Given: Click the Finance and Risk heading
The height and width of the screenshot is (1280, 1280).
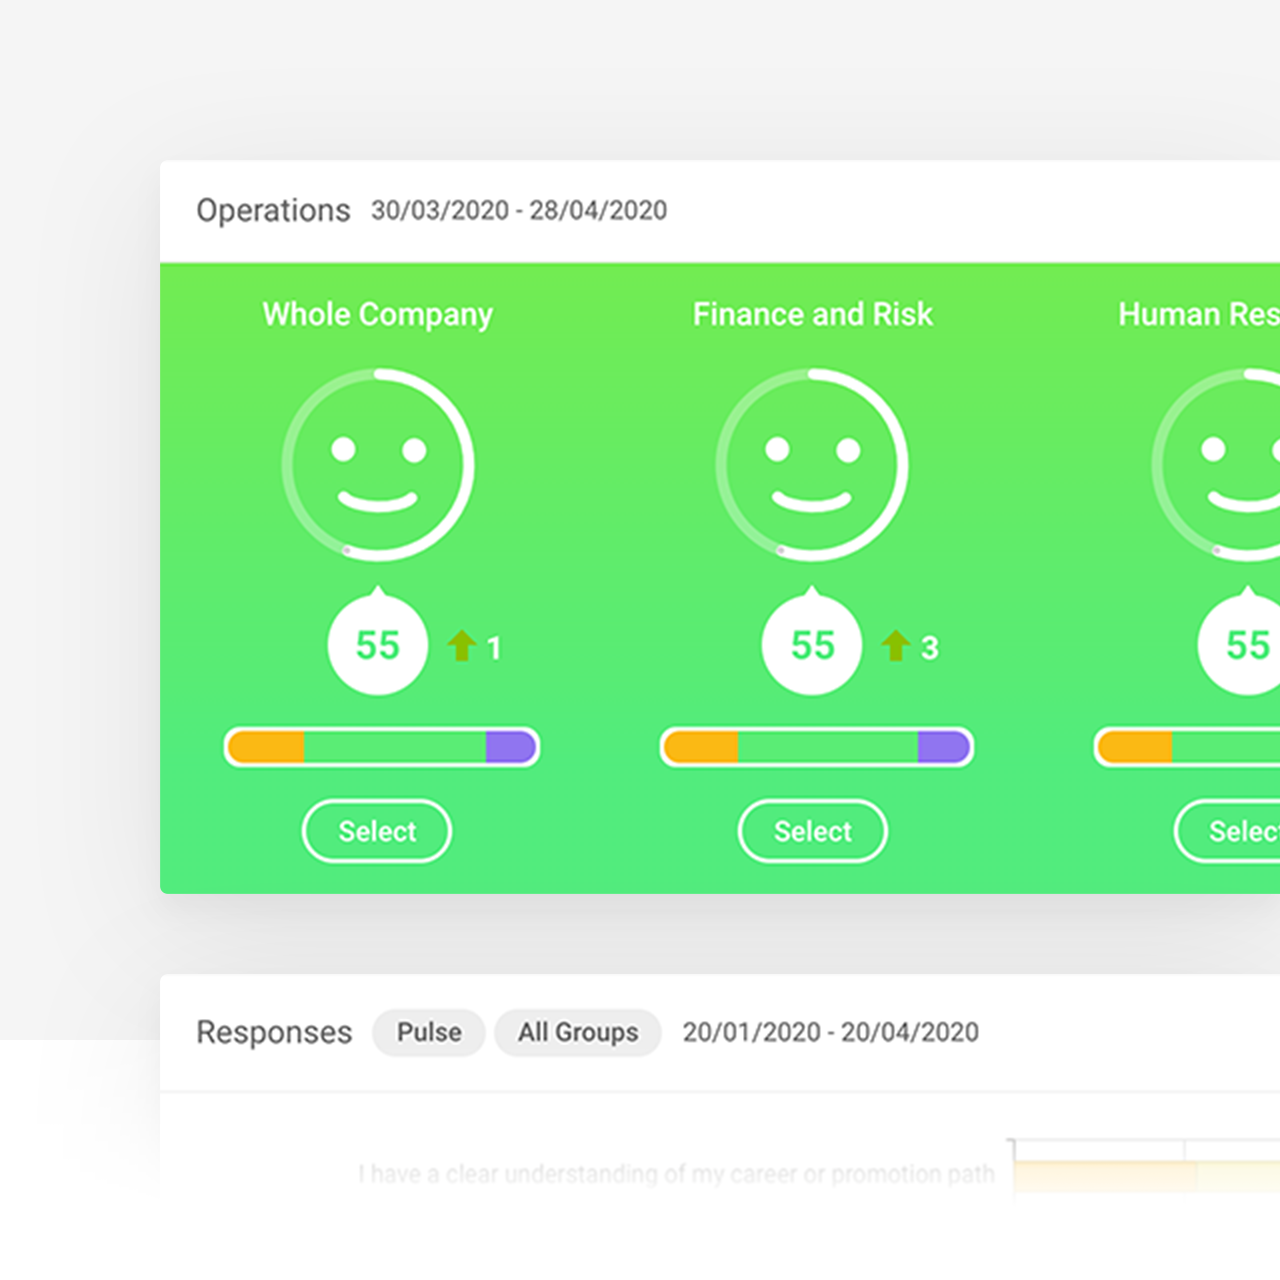Looking at the screenshot, I should (813, 314).
